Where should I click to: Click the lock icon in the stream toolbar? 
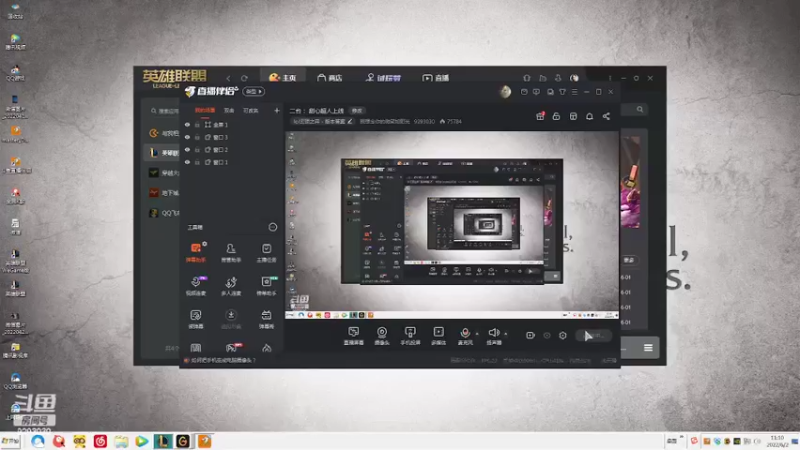(x=556, y=116)
